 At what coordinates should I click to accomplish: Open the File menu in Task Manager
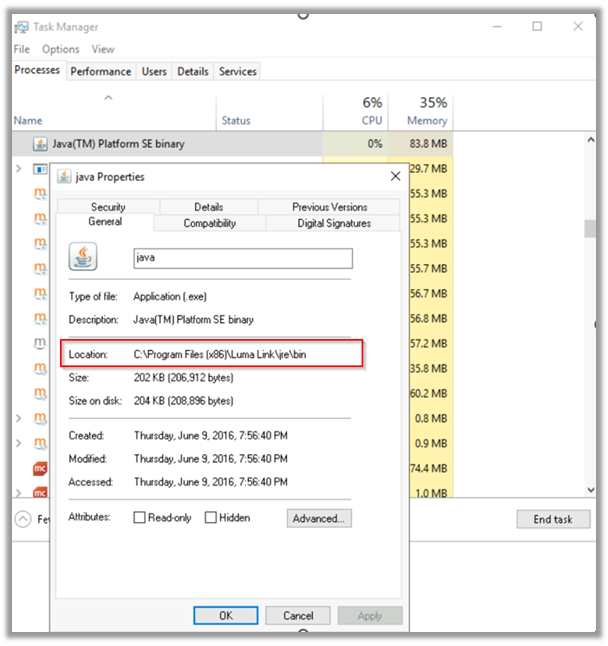click(x=21, y=49)
